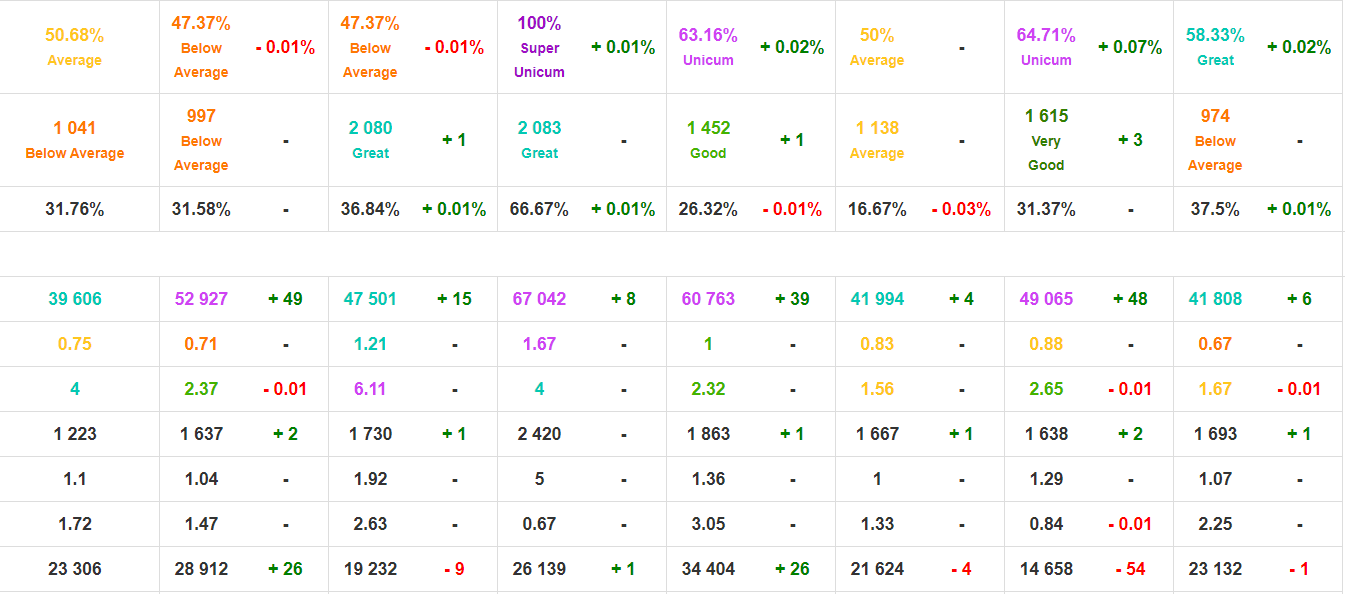Click the 974 Below Average rating
Viewport: 1345px width, 594px height.
click(x=1215, y=140)
